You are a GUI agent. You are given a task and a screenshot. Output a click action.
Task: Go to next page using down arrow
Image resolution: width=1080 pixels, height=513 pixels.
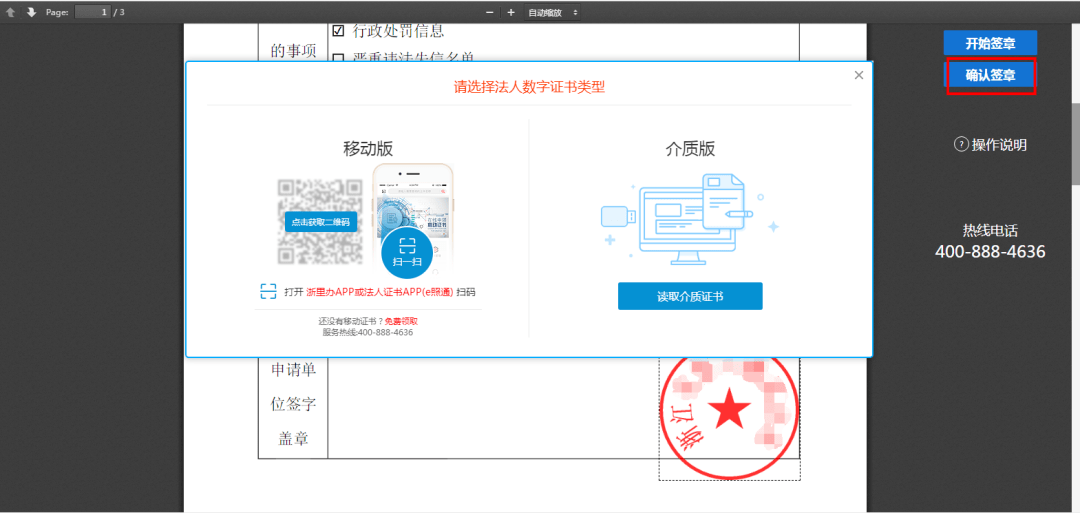[x=31, y=12]
